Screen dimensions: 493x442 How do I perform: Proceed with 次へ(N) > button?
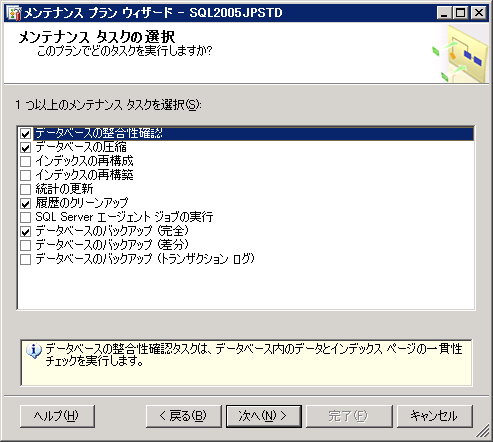264,416
